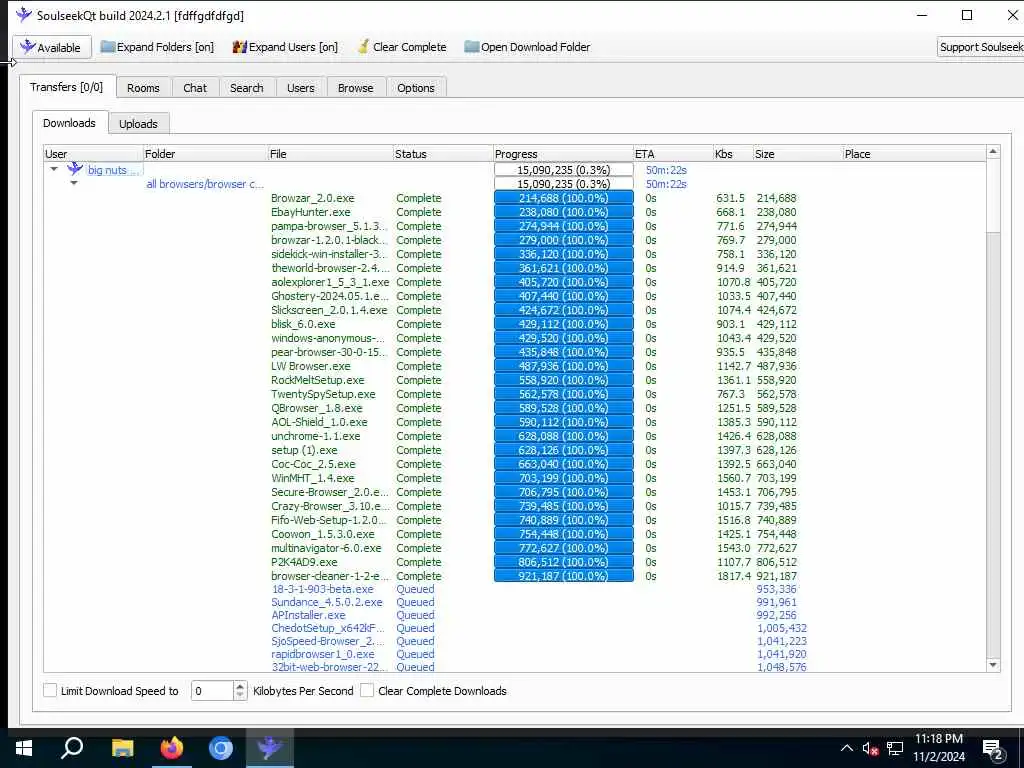
Task: Sort by the Kbs column header
Action: (x=733, y=154)
